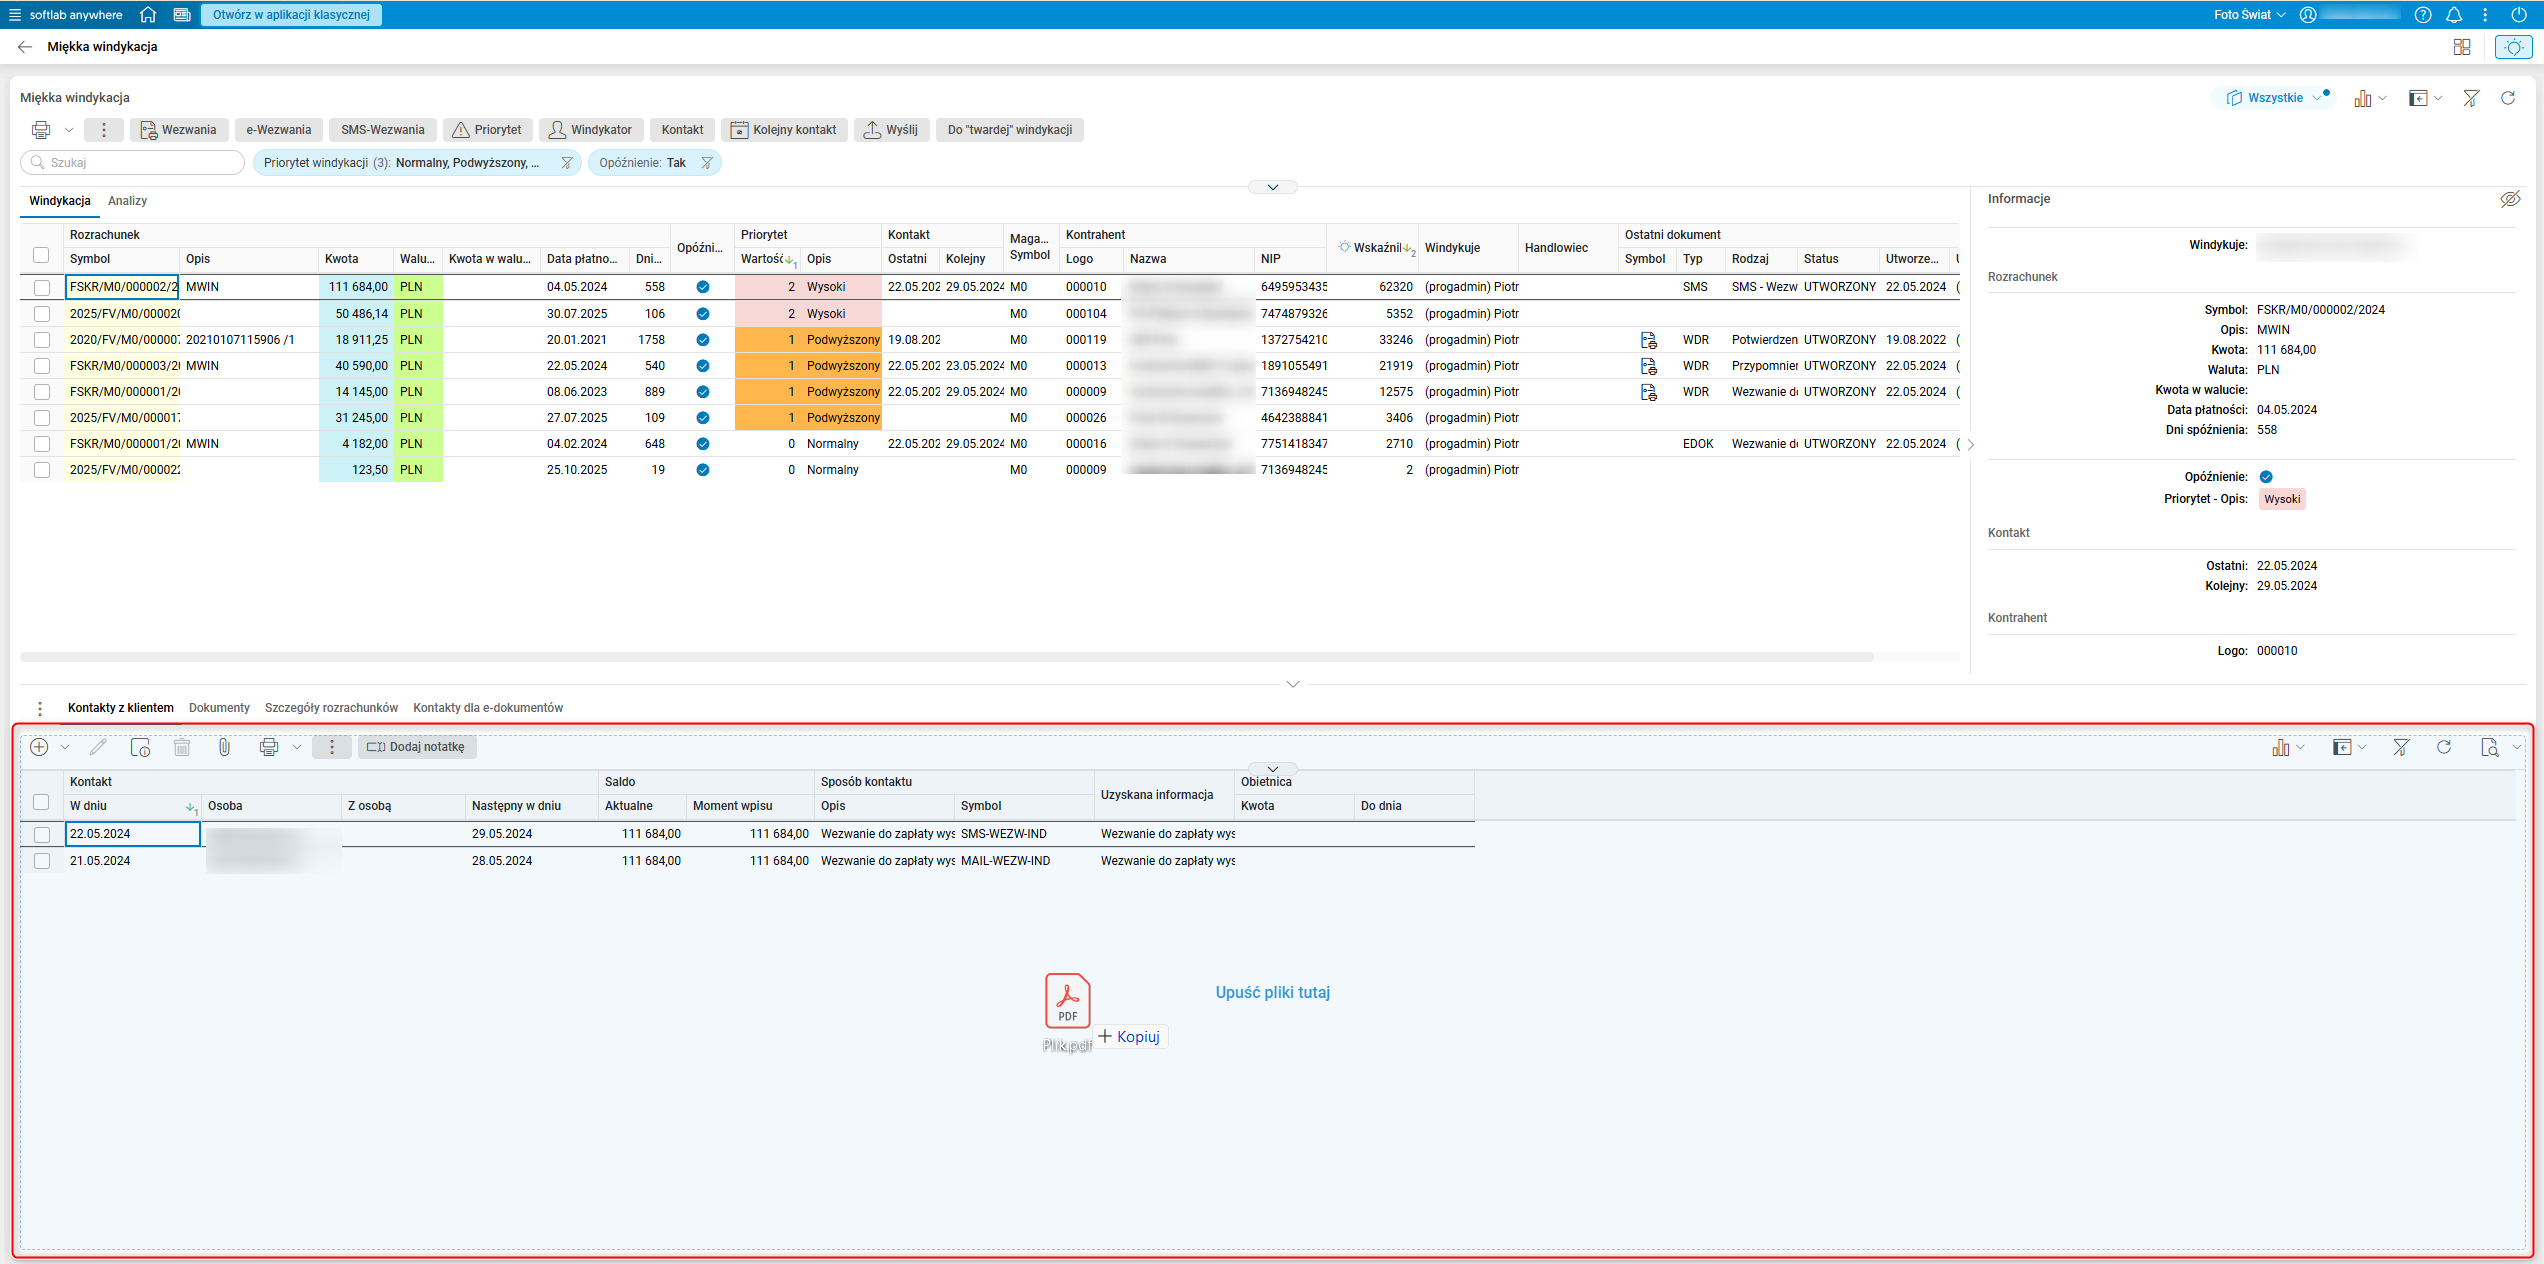Switch to the Analizy tab
The height and width of the screenshot is (1264, 2544).
(127, 201)
